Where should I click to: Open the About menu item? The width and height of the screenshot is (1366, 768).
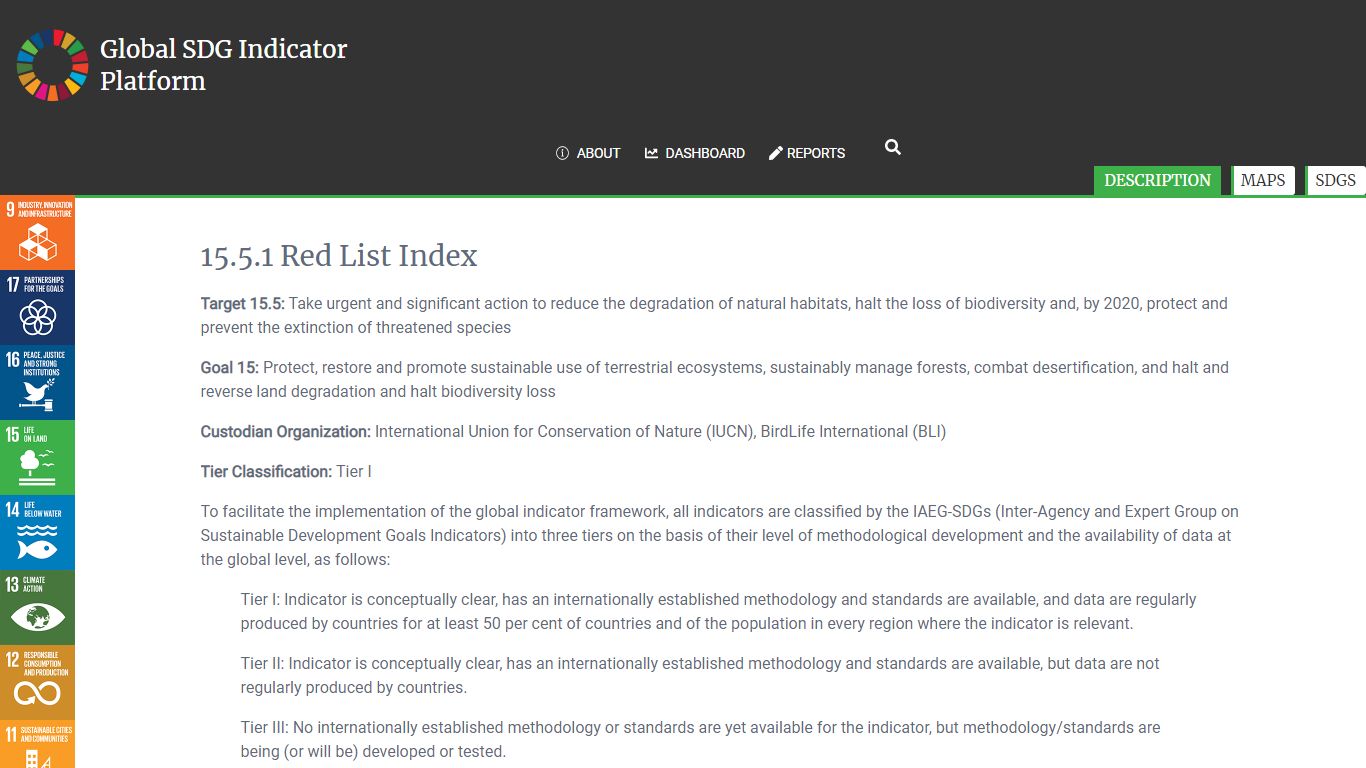point(588,153)
